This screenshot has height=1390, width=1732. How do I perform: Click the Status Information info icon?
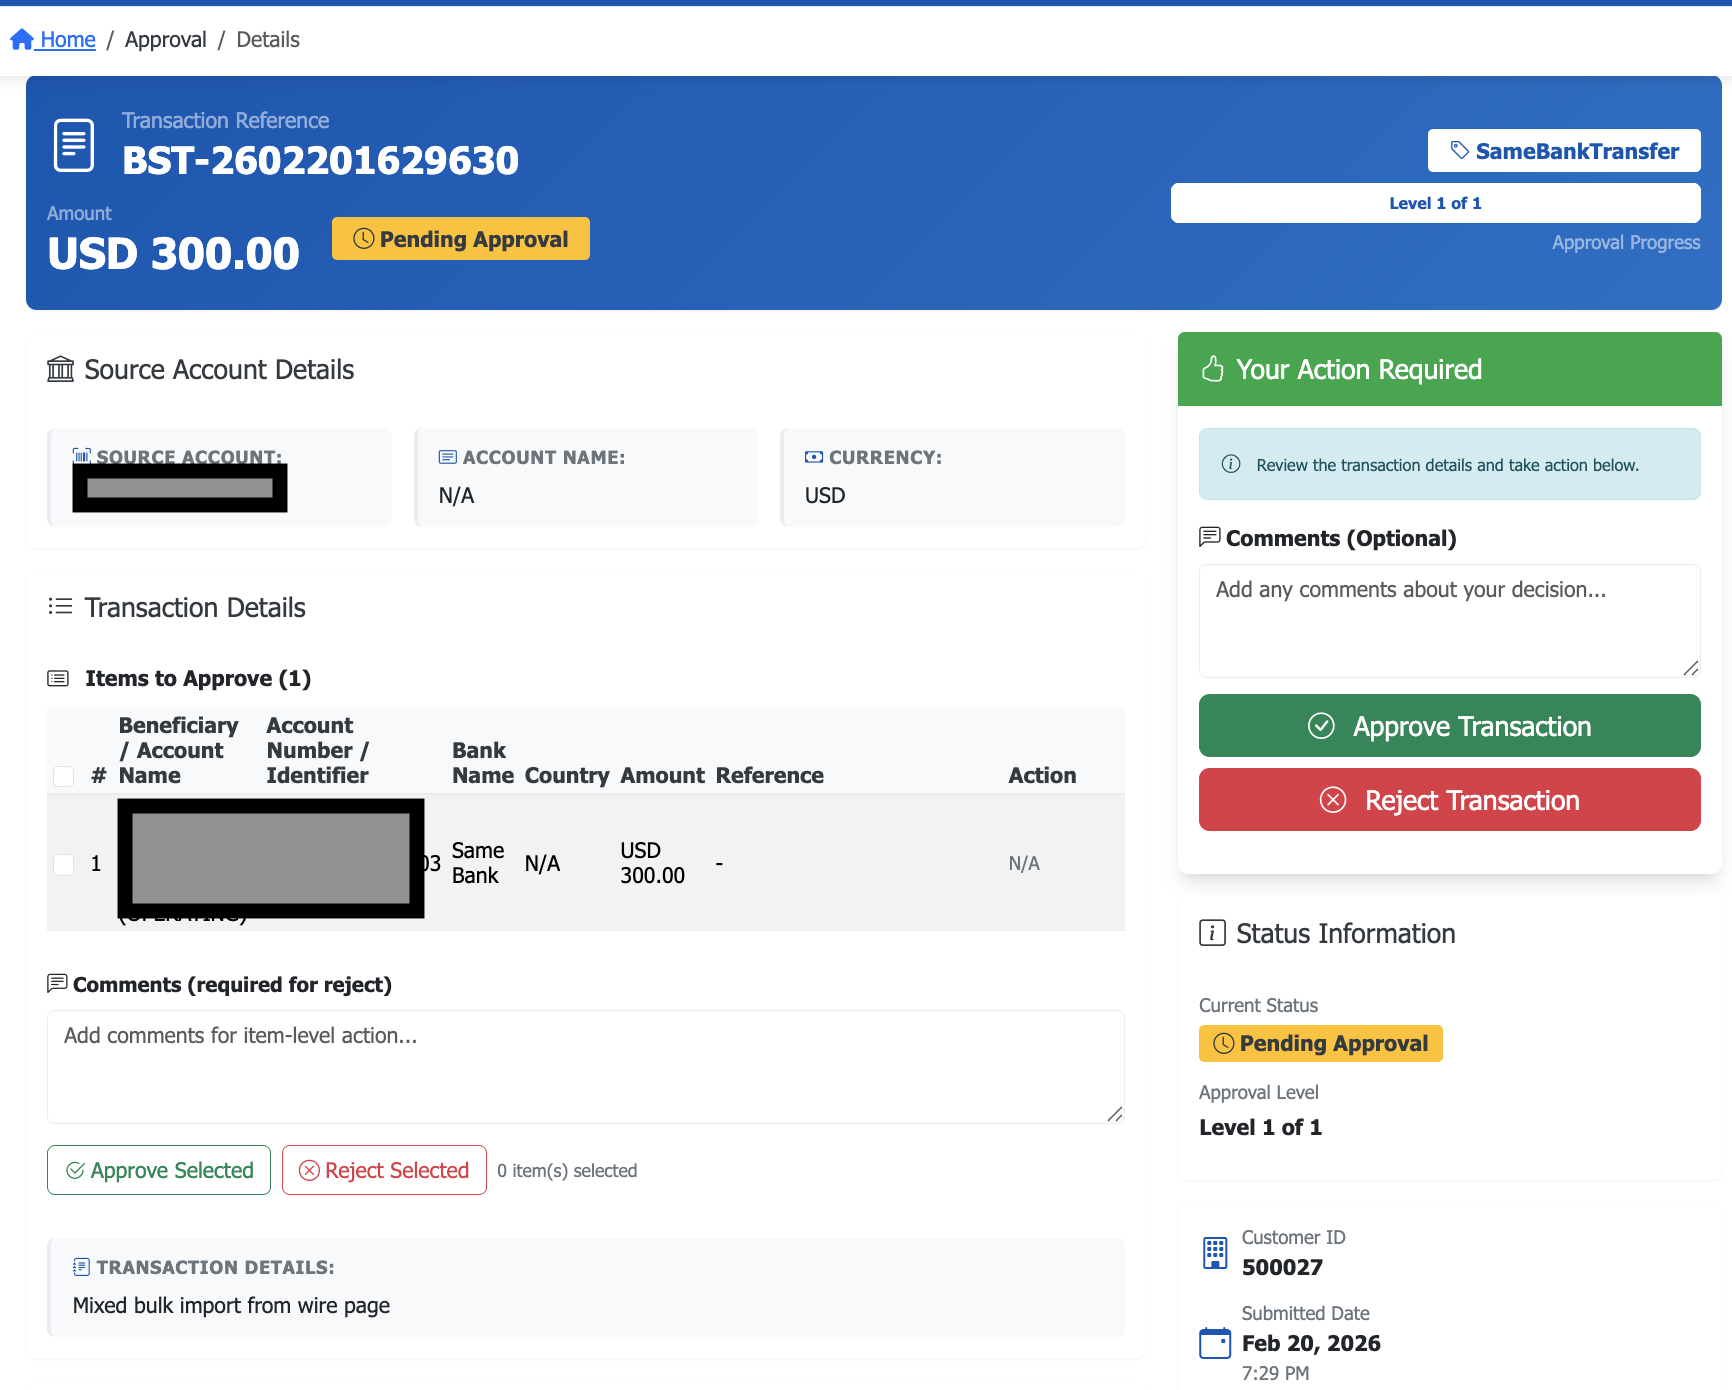click(x=1212, y=933)
